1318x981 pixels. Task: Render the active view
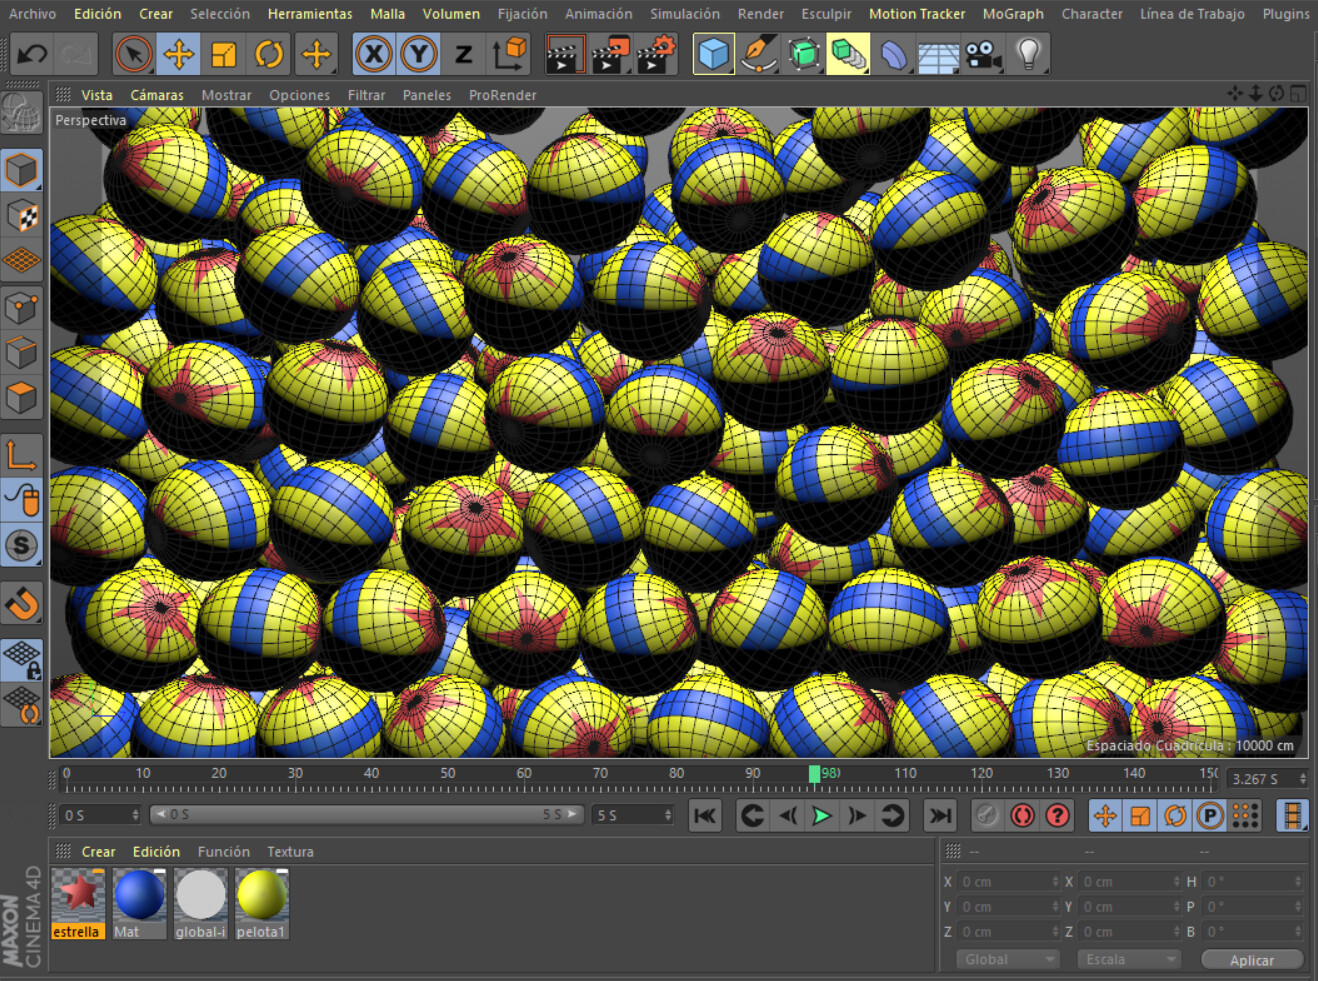(565, 53)
